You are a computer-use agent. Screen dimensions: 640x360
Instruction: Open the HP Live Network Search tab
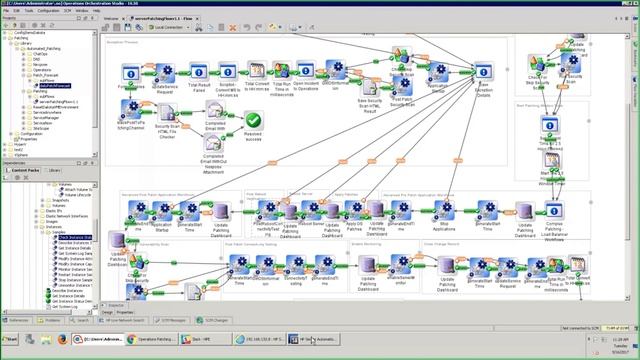[x=122, y=320]
